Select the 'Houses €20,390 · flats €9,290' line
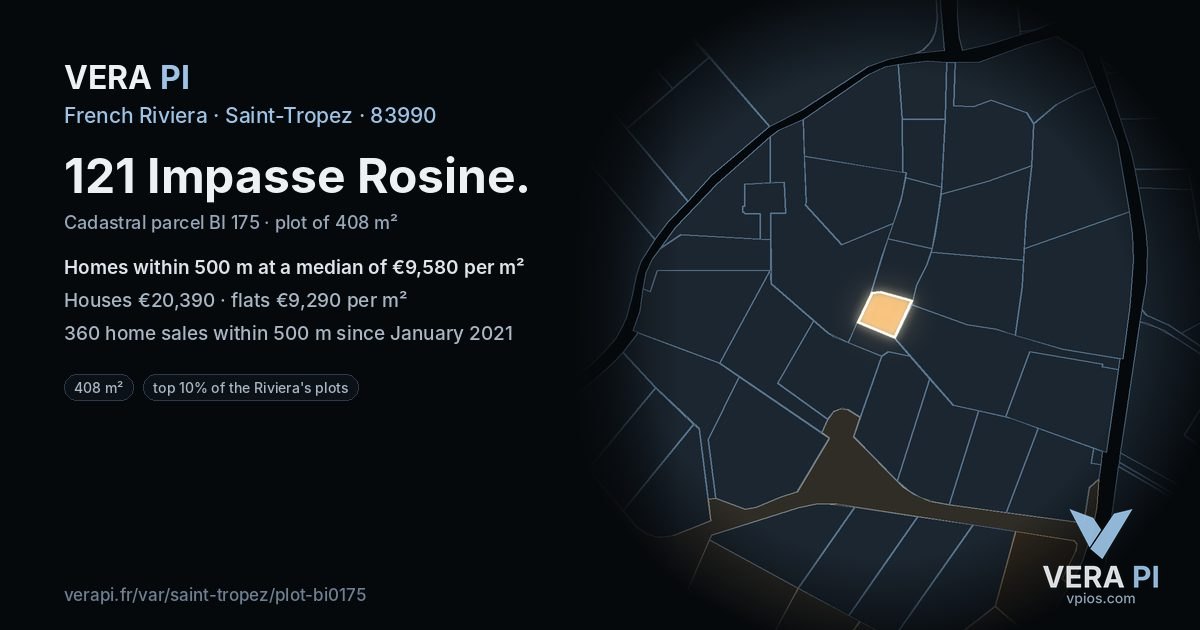This screenshot has width=1200, height=630. click(235, 300)
